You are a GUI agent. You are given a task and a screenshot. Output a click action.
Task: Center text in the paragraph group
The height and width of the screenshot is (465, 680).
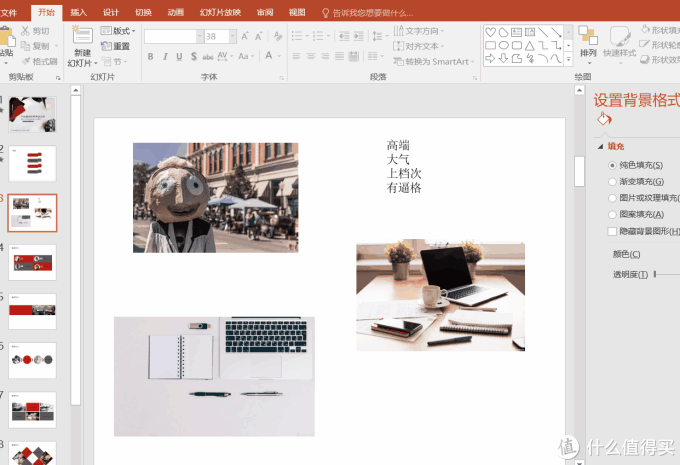(311, 56)
